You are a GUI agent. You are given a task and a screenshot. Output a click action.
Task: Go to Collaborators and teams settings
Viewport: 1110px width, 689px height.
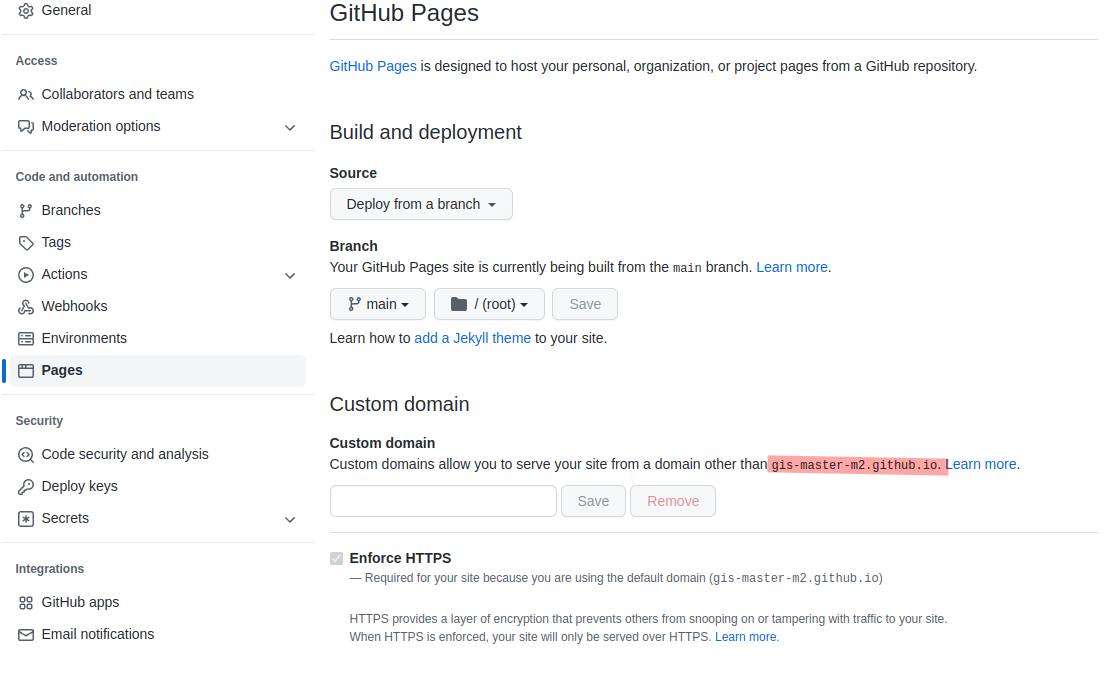point(118,94)
